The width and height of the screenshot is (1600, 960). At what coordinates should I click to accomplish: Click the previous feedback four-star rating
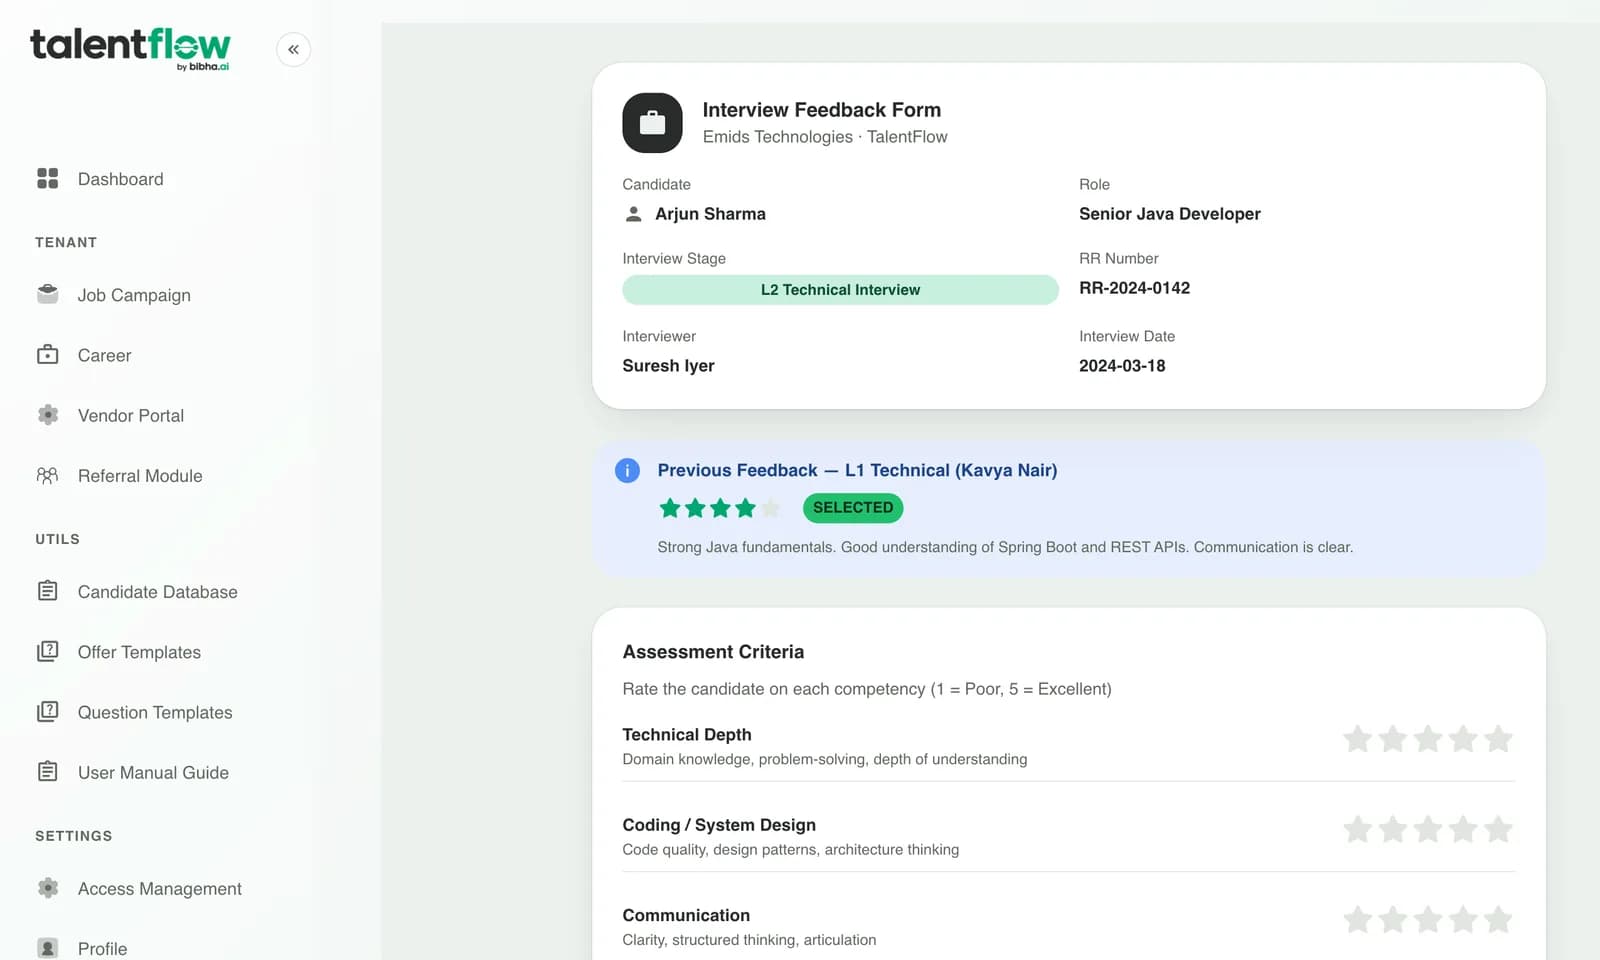pyautogui.click(x=719, y=508)
